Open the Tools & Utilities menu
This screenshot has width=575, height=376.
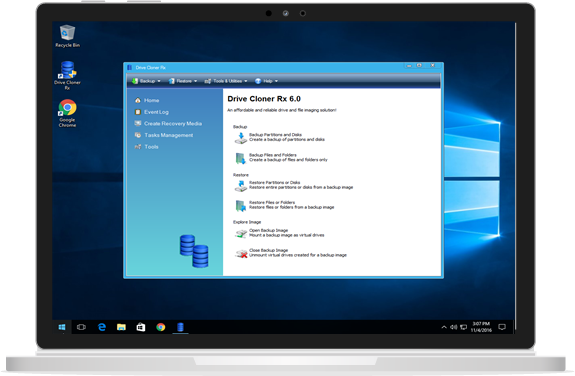pos(226,81)
